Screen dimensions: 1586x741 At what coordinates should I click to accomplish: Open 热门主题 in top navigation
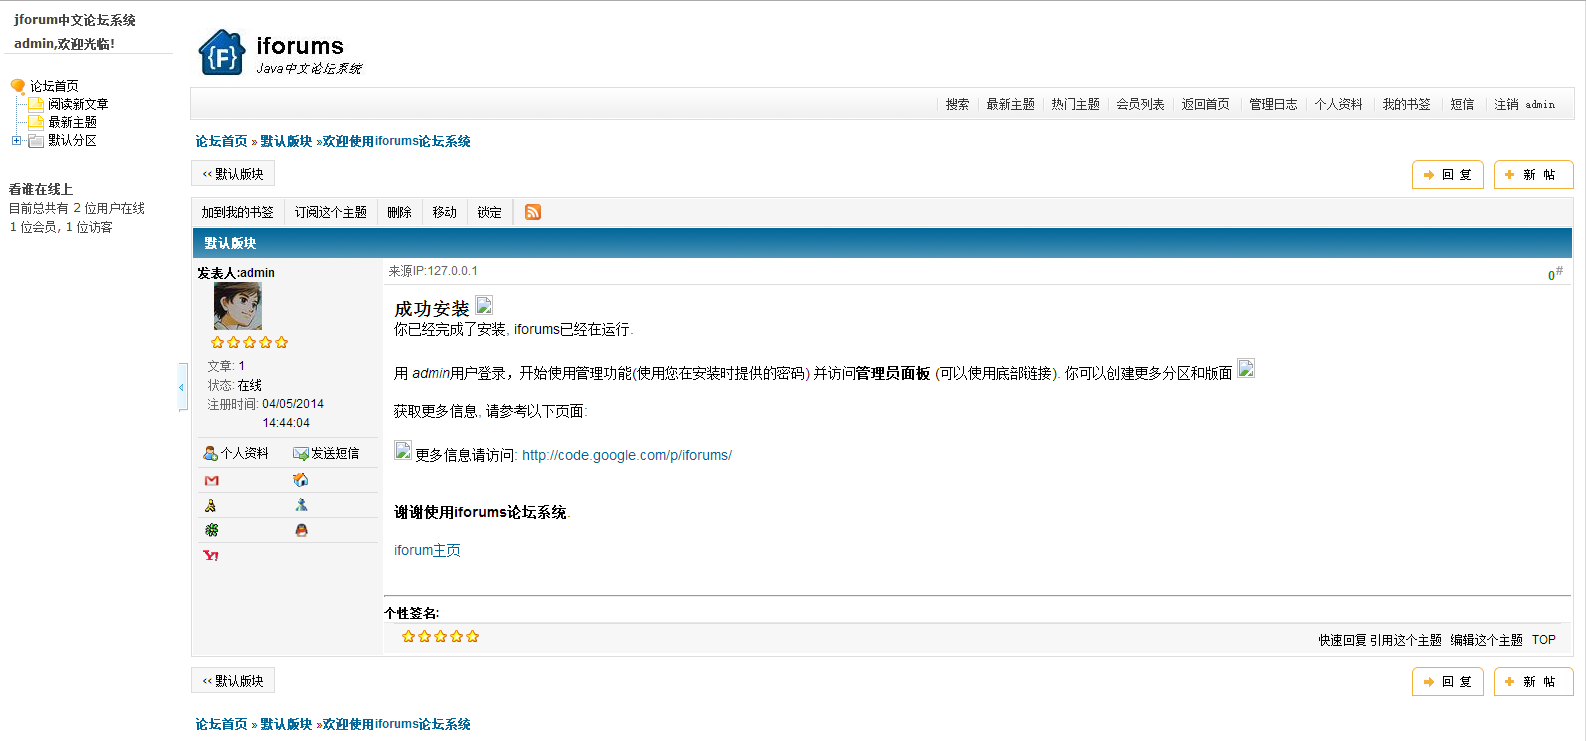[x=1075, y=104]
